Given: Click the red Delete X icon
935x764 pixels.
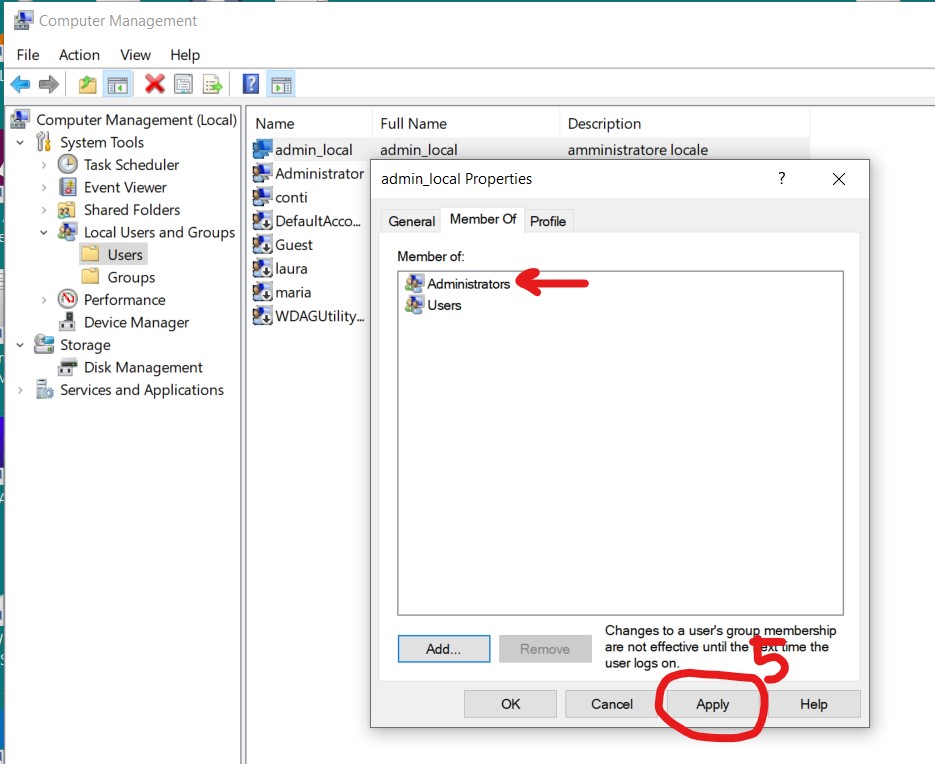Looking at the screenshot, I should pos(154,85).
